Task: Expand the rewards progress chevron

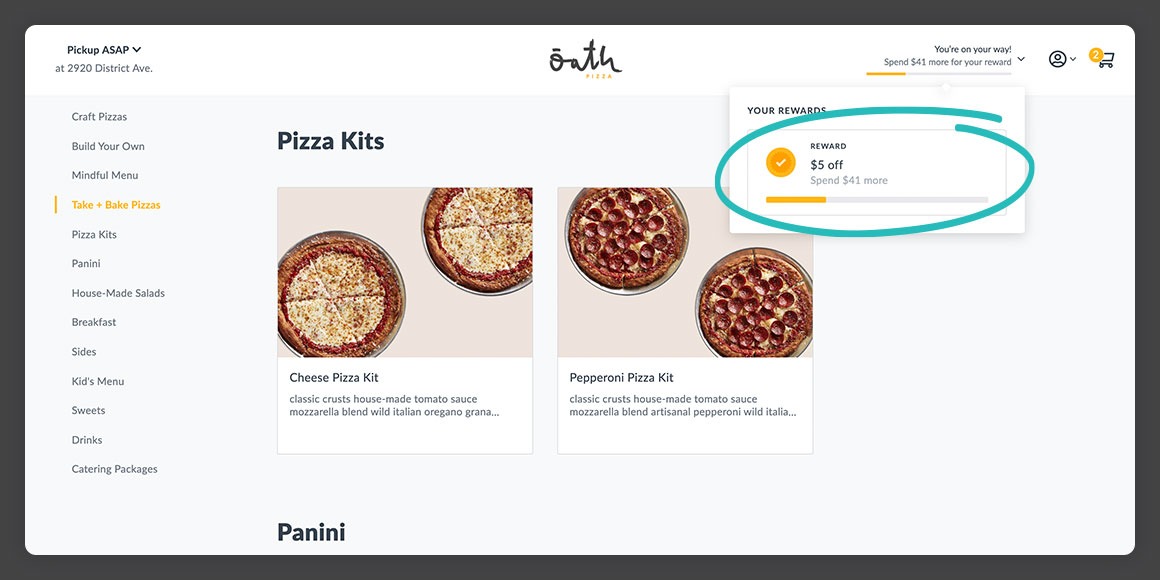Action: [x=1019, y=58]
